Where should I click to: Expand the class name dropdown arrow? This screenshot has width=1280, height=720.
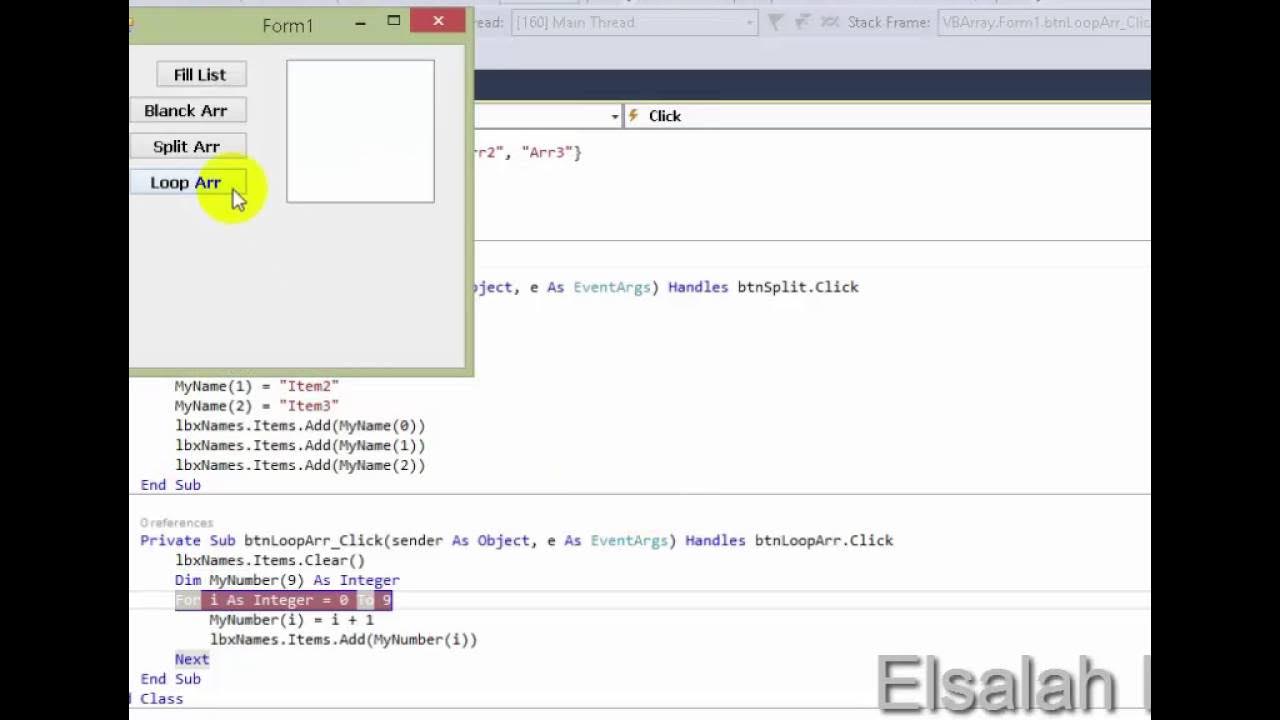(x=614, y=117)
